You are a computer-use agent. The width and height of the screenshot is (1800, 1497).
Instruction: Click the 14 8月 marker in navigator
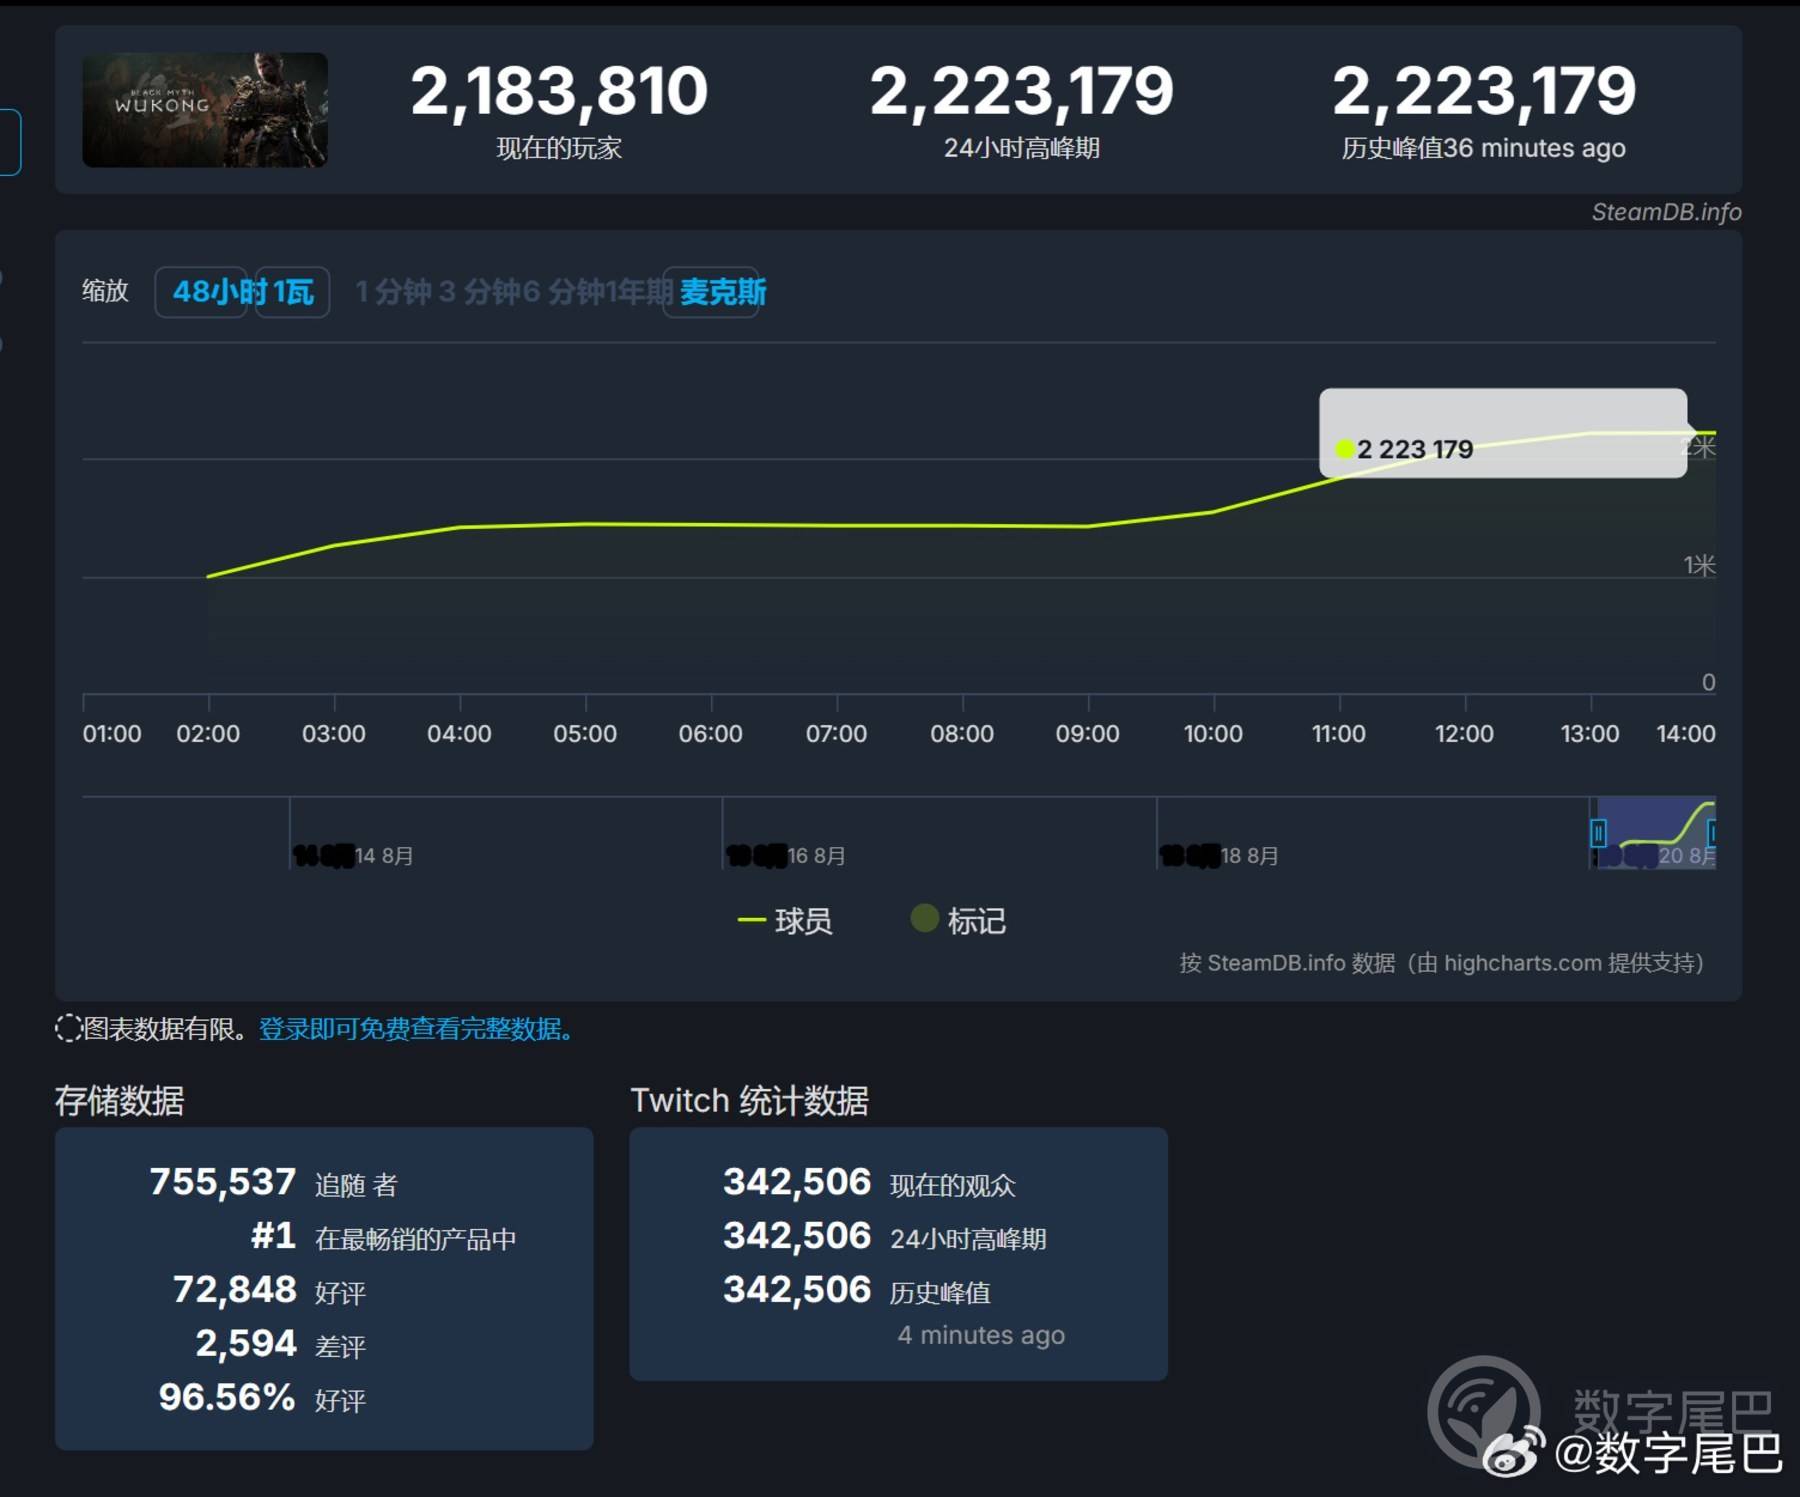[x=383, y=856]
